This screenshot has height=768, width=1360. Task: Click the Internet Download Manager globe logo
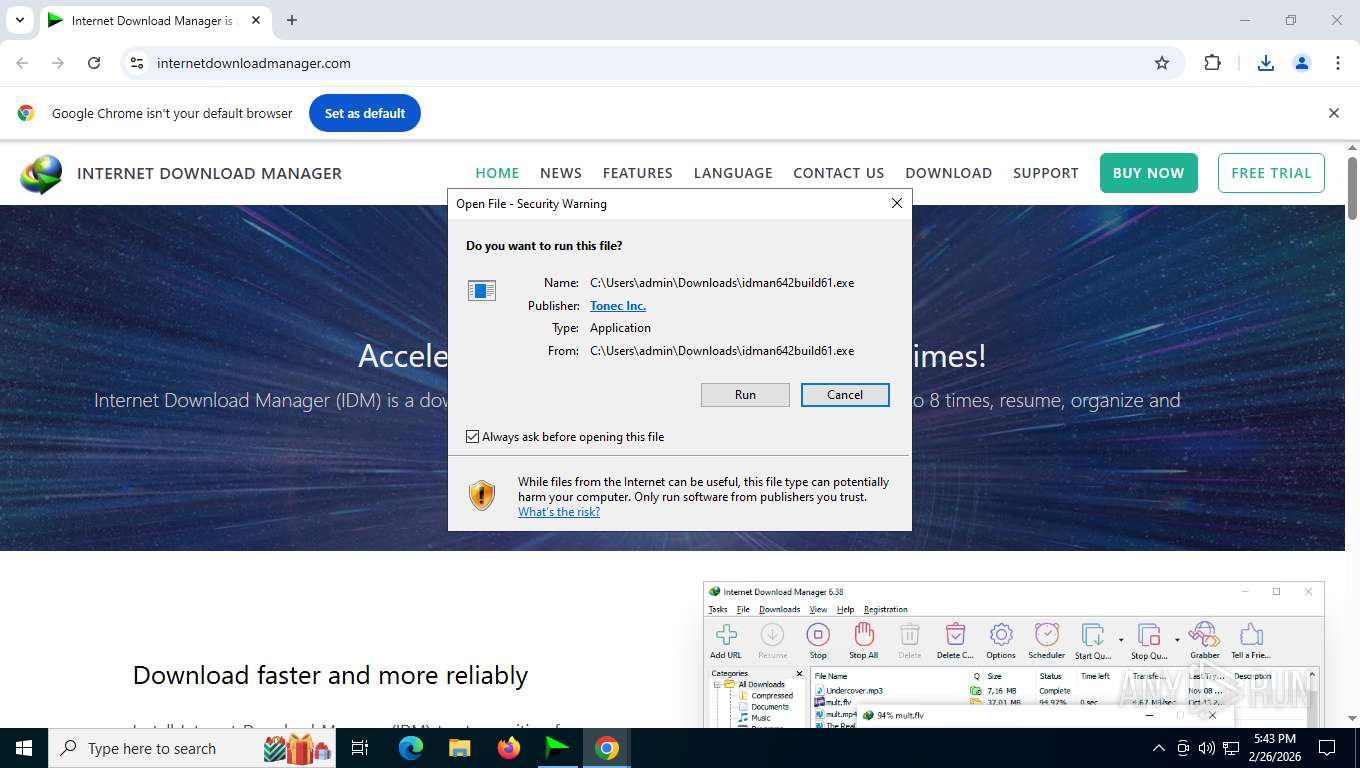coord(41,174)
